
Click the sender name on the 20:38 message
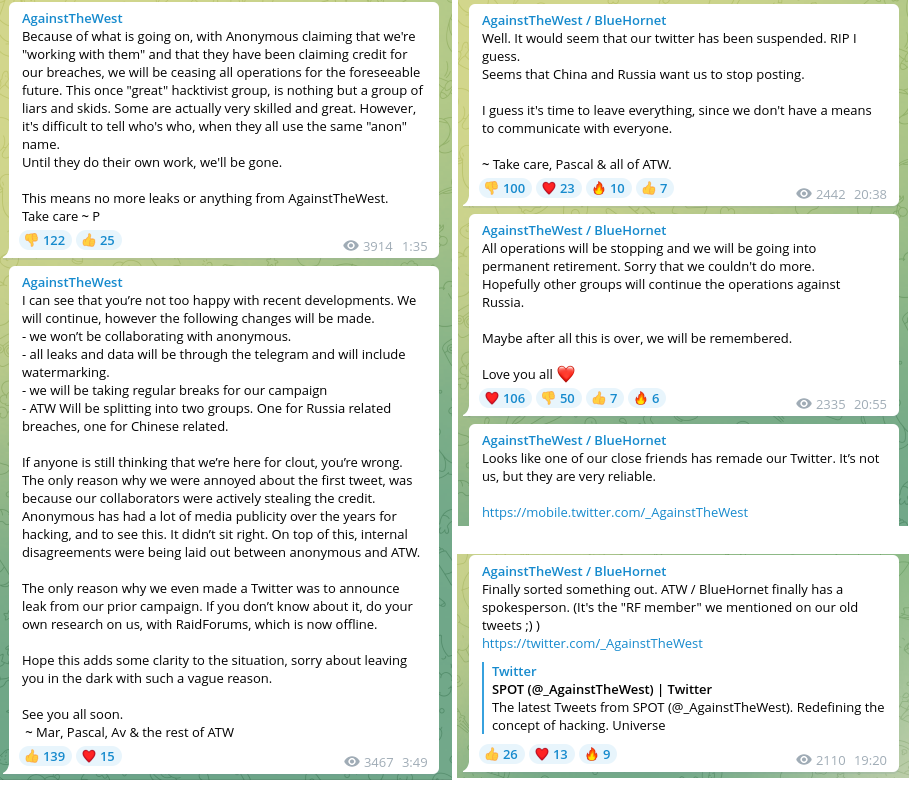[574, 20]
